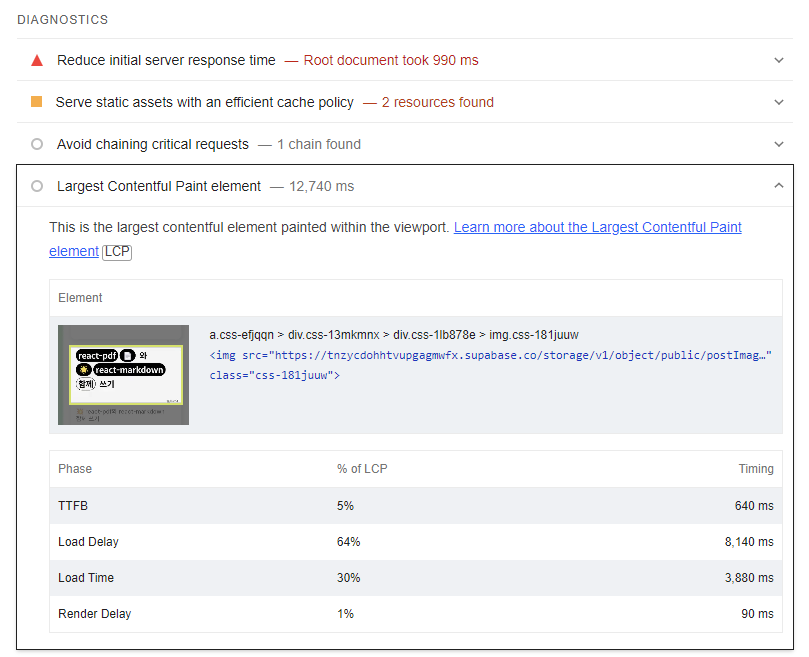Click the grey circle beside Avoid chaining critical requests
This screenshot has width=809, height=657.
[x=37, y=144]
